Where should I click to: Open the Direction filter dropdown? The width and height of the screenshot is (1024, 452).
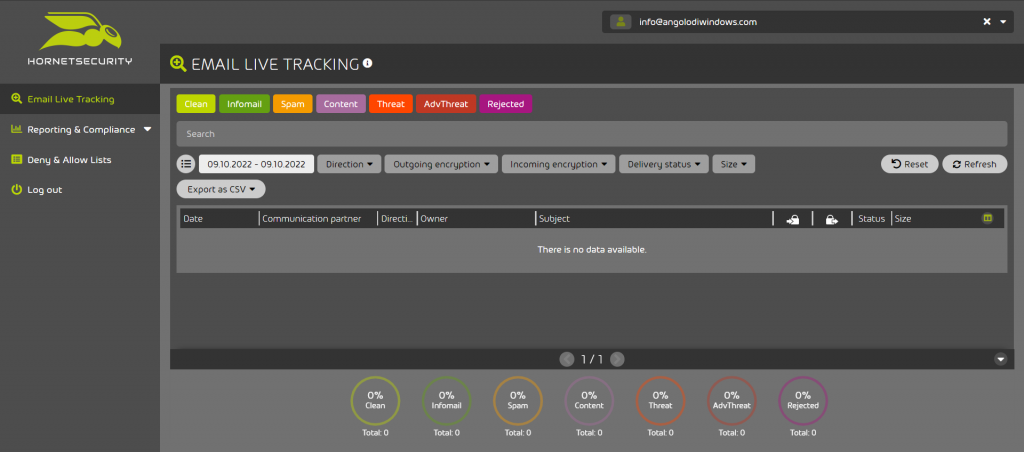click(x=349, y=164)
